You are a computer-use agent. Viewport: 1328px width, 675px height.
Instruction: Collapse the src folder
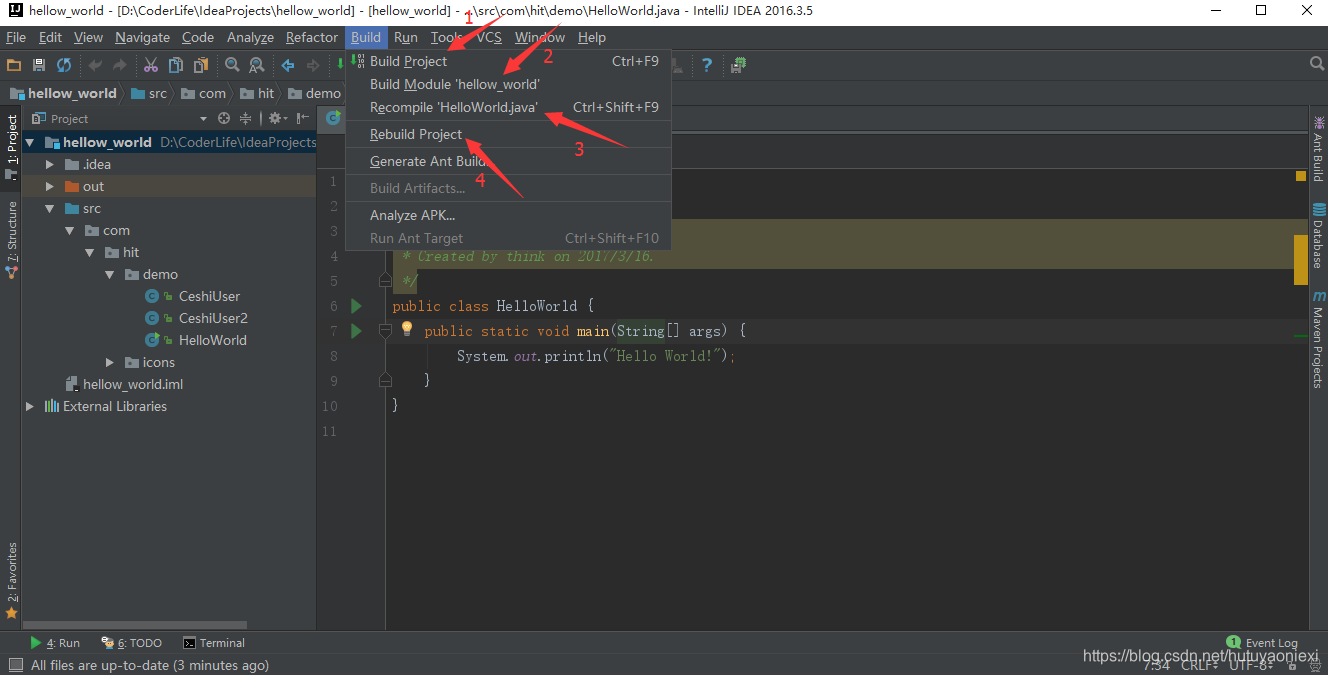coord(50,208)
